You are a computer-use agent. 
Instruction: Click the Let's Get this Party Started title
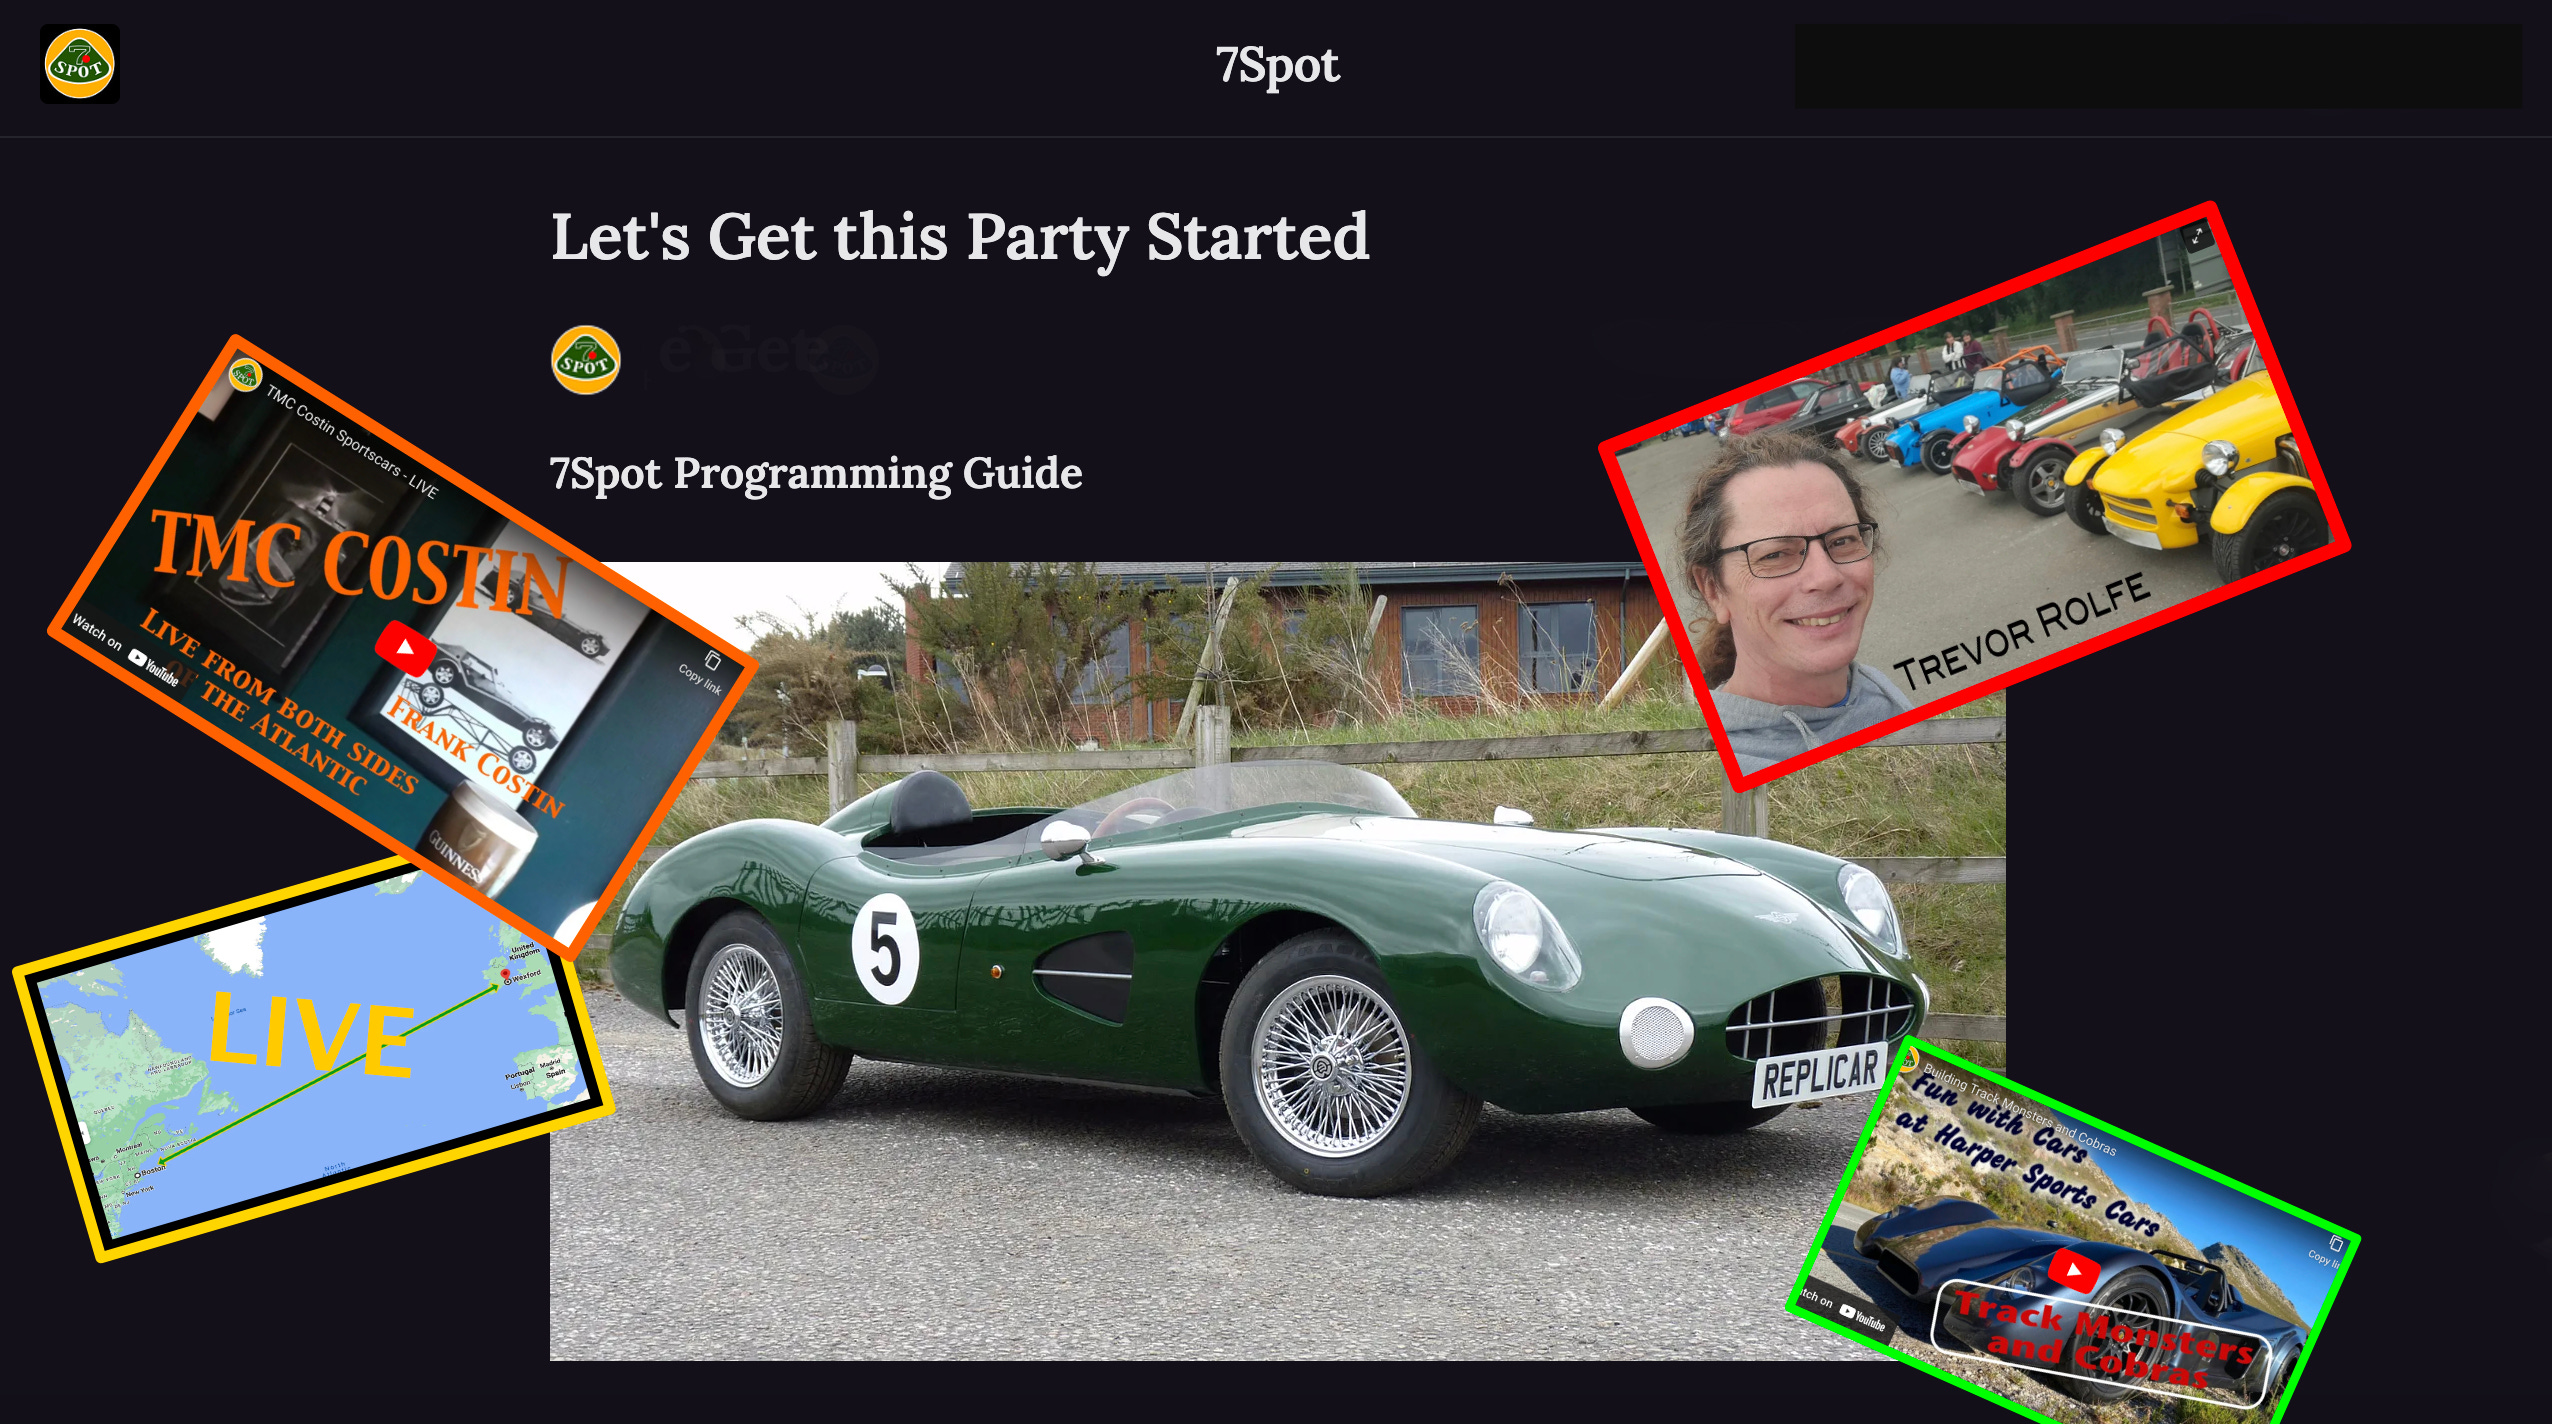point(959,237)
